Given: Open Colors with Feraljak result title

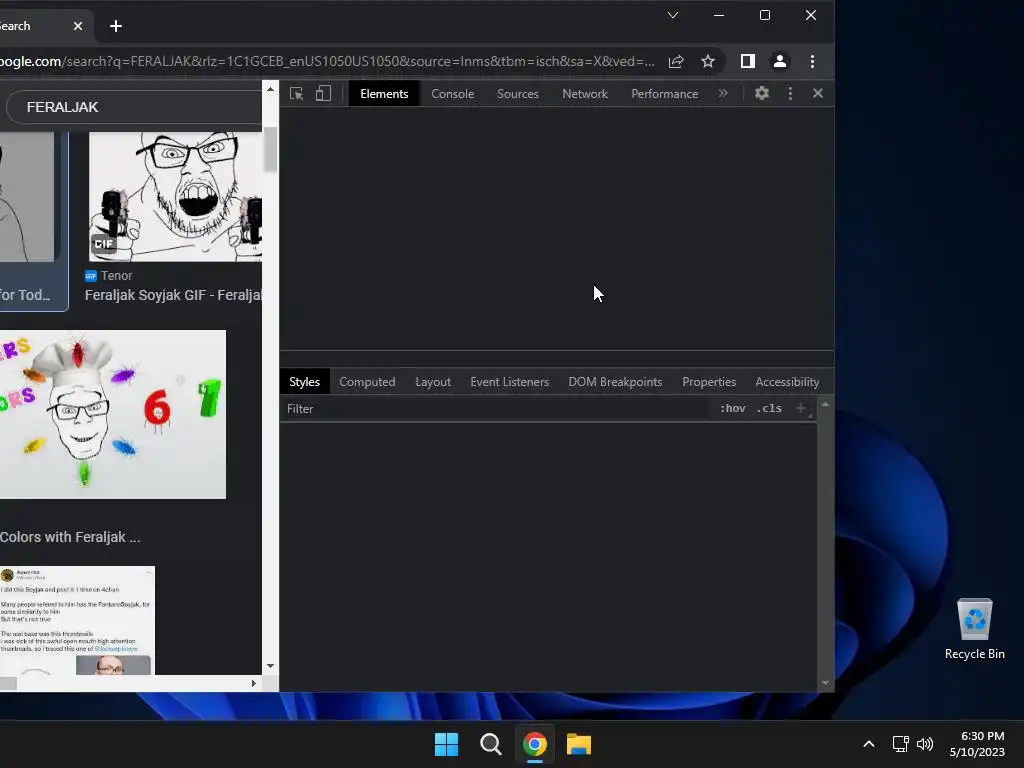Looking at the screenshot, I should point(70,537).
